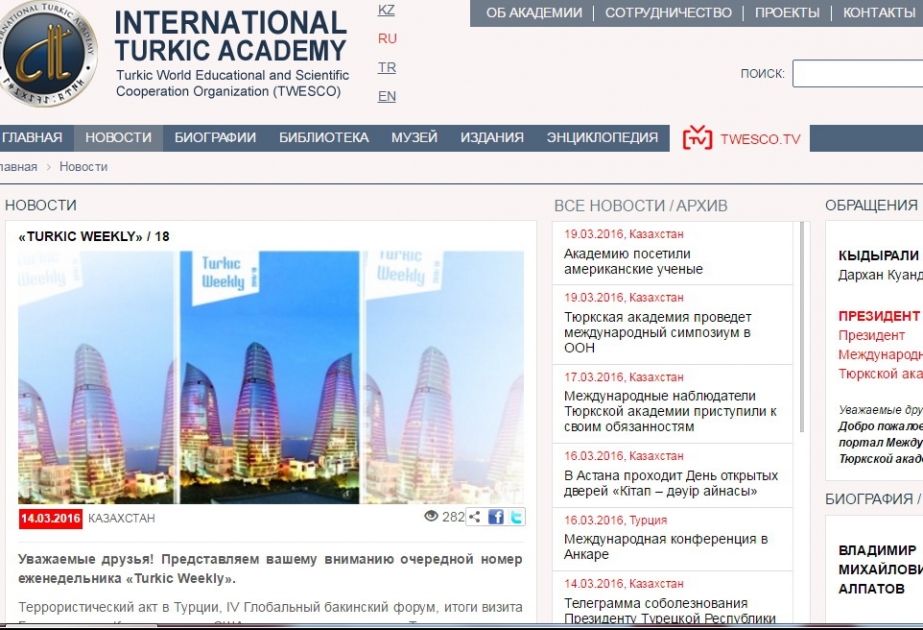Open the «TURKIC WEEKLY» / 18 article title
The height and width of the screenshot is (630, 923).
click(94, 237)
